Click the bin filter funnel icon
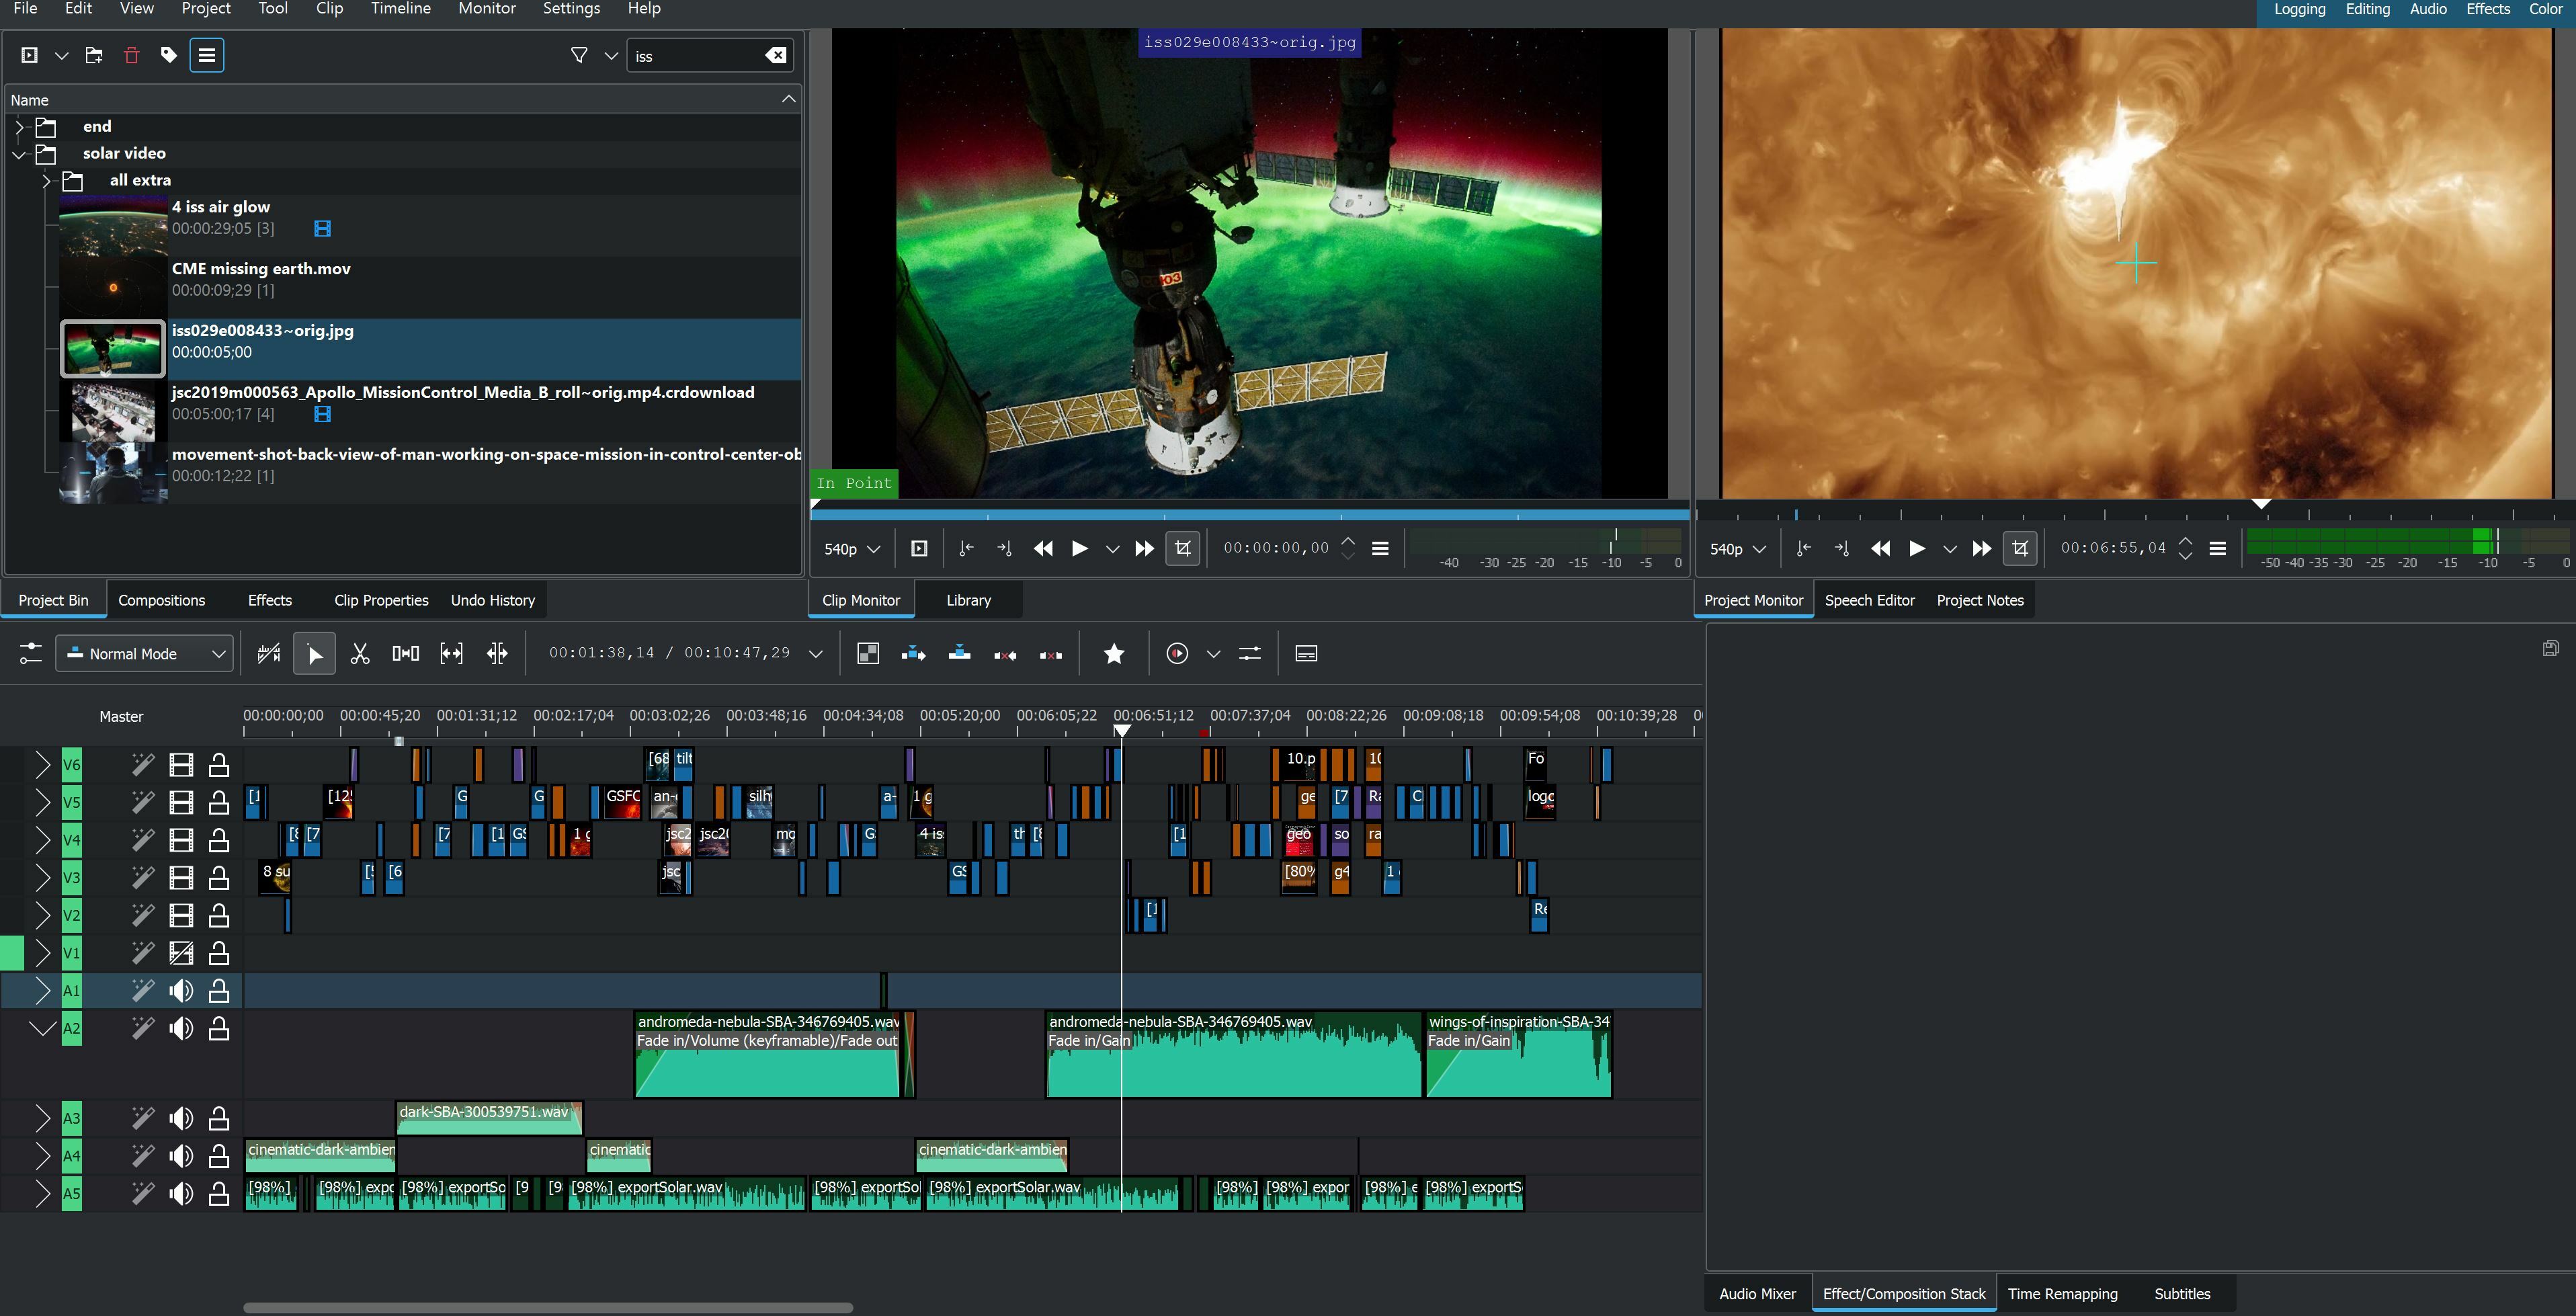The height and width of the screenshot is (1316, 2576). point(579,56)
